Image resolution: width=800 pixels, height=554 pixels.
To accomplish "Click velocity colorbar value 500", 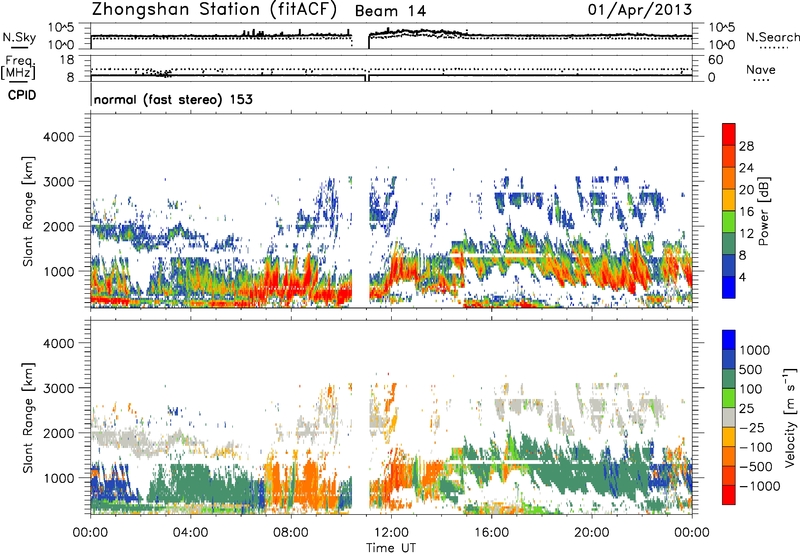I will point(751,370).
